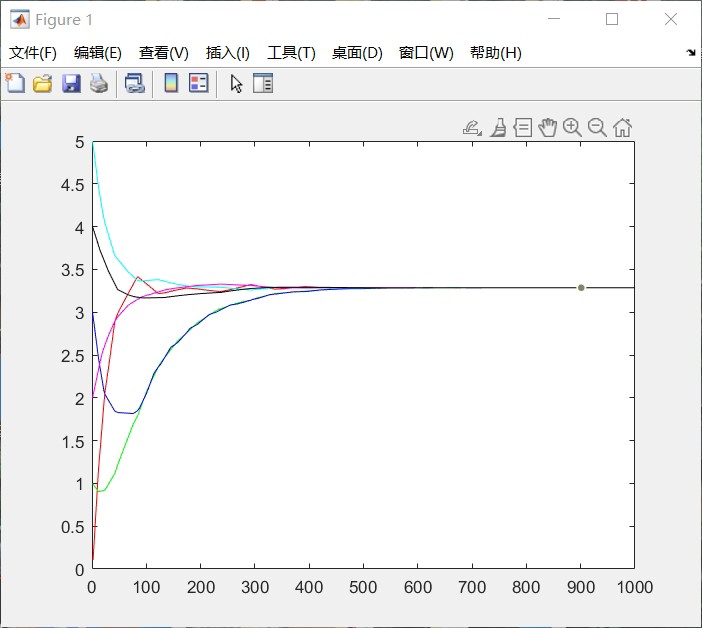Viewport: 702px width, 628px height.
Task: Click the New Figure icon
Action: pos(15,83)
